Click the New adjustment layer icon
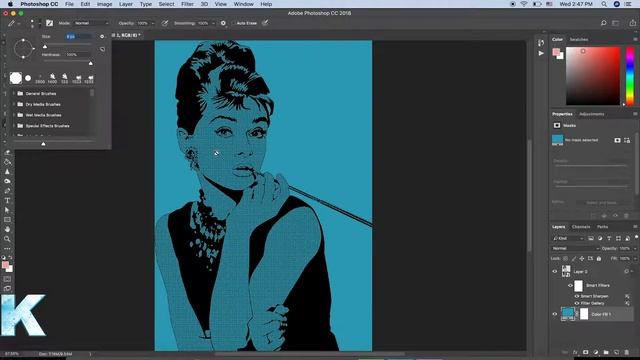 (x=596, y=352)
